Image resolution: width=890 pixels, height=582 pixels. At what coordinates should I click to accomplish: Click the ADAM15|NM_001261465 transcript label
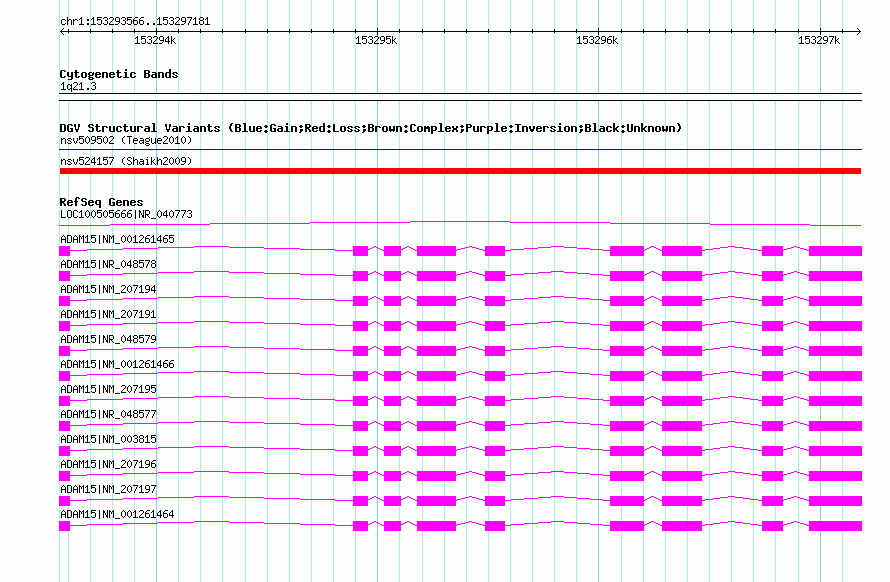(117, 239)
